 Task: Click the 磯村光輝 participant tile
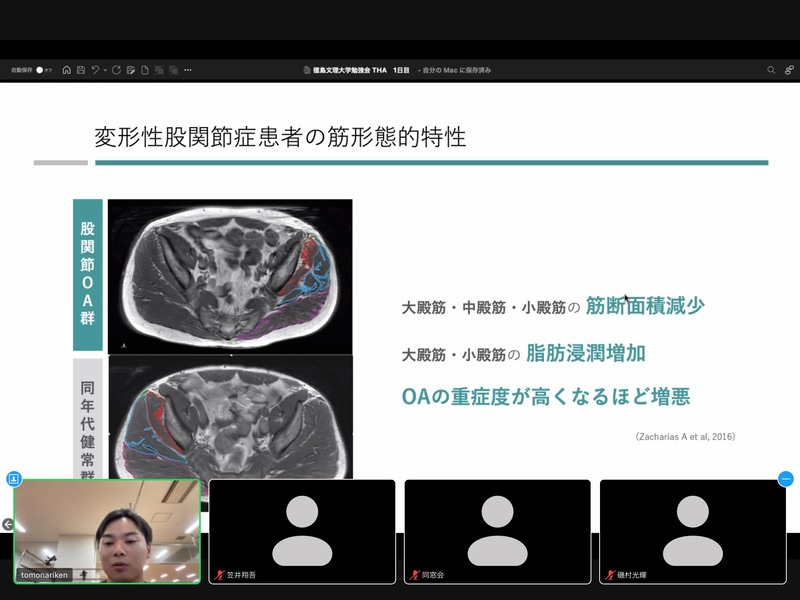point(693,532)
